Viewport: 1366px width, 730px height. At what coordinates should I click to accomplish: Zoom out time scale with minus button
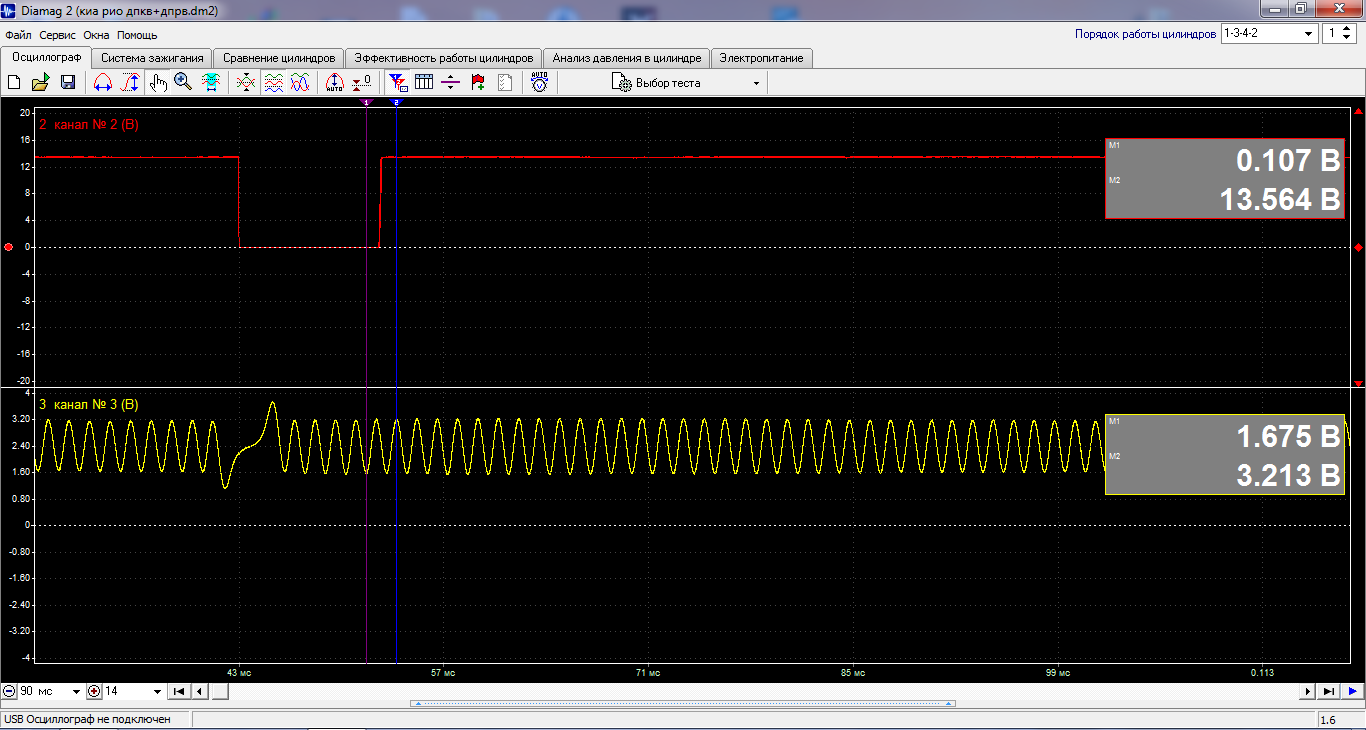coord(10,691)
